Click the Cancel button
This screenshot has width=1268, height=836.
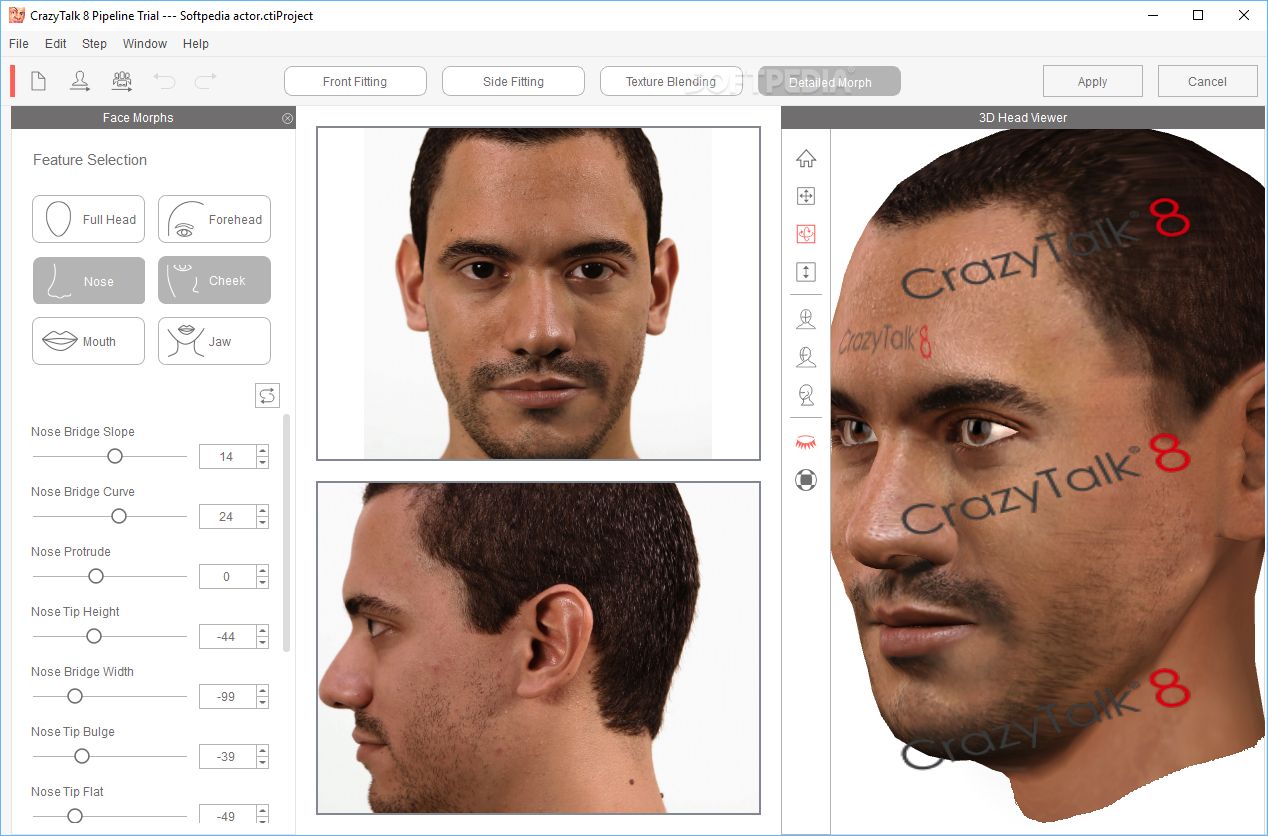(x=1207, y=82)
